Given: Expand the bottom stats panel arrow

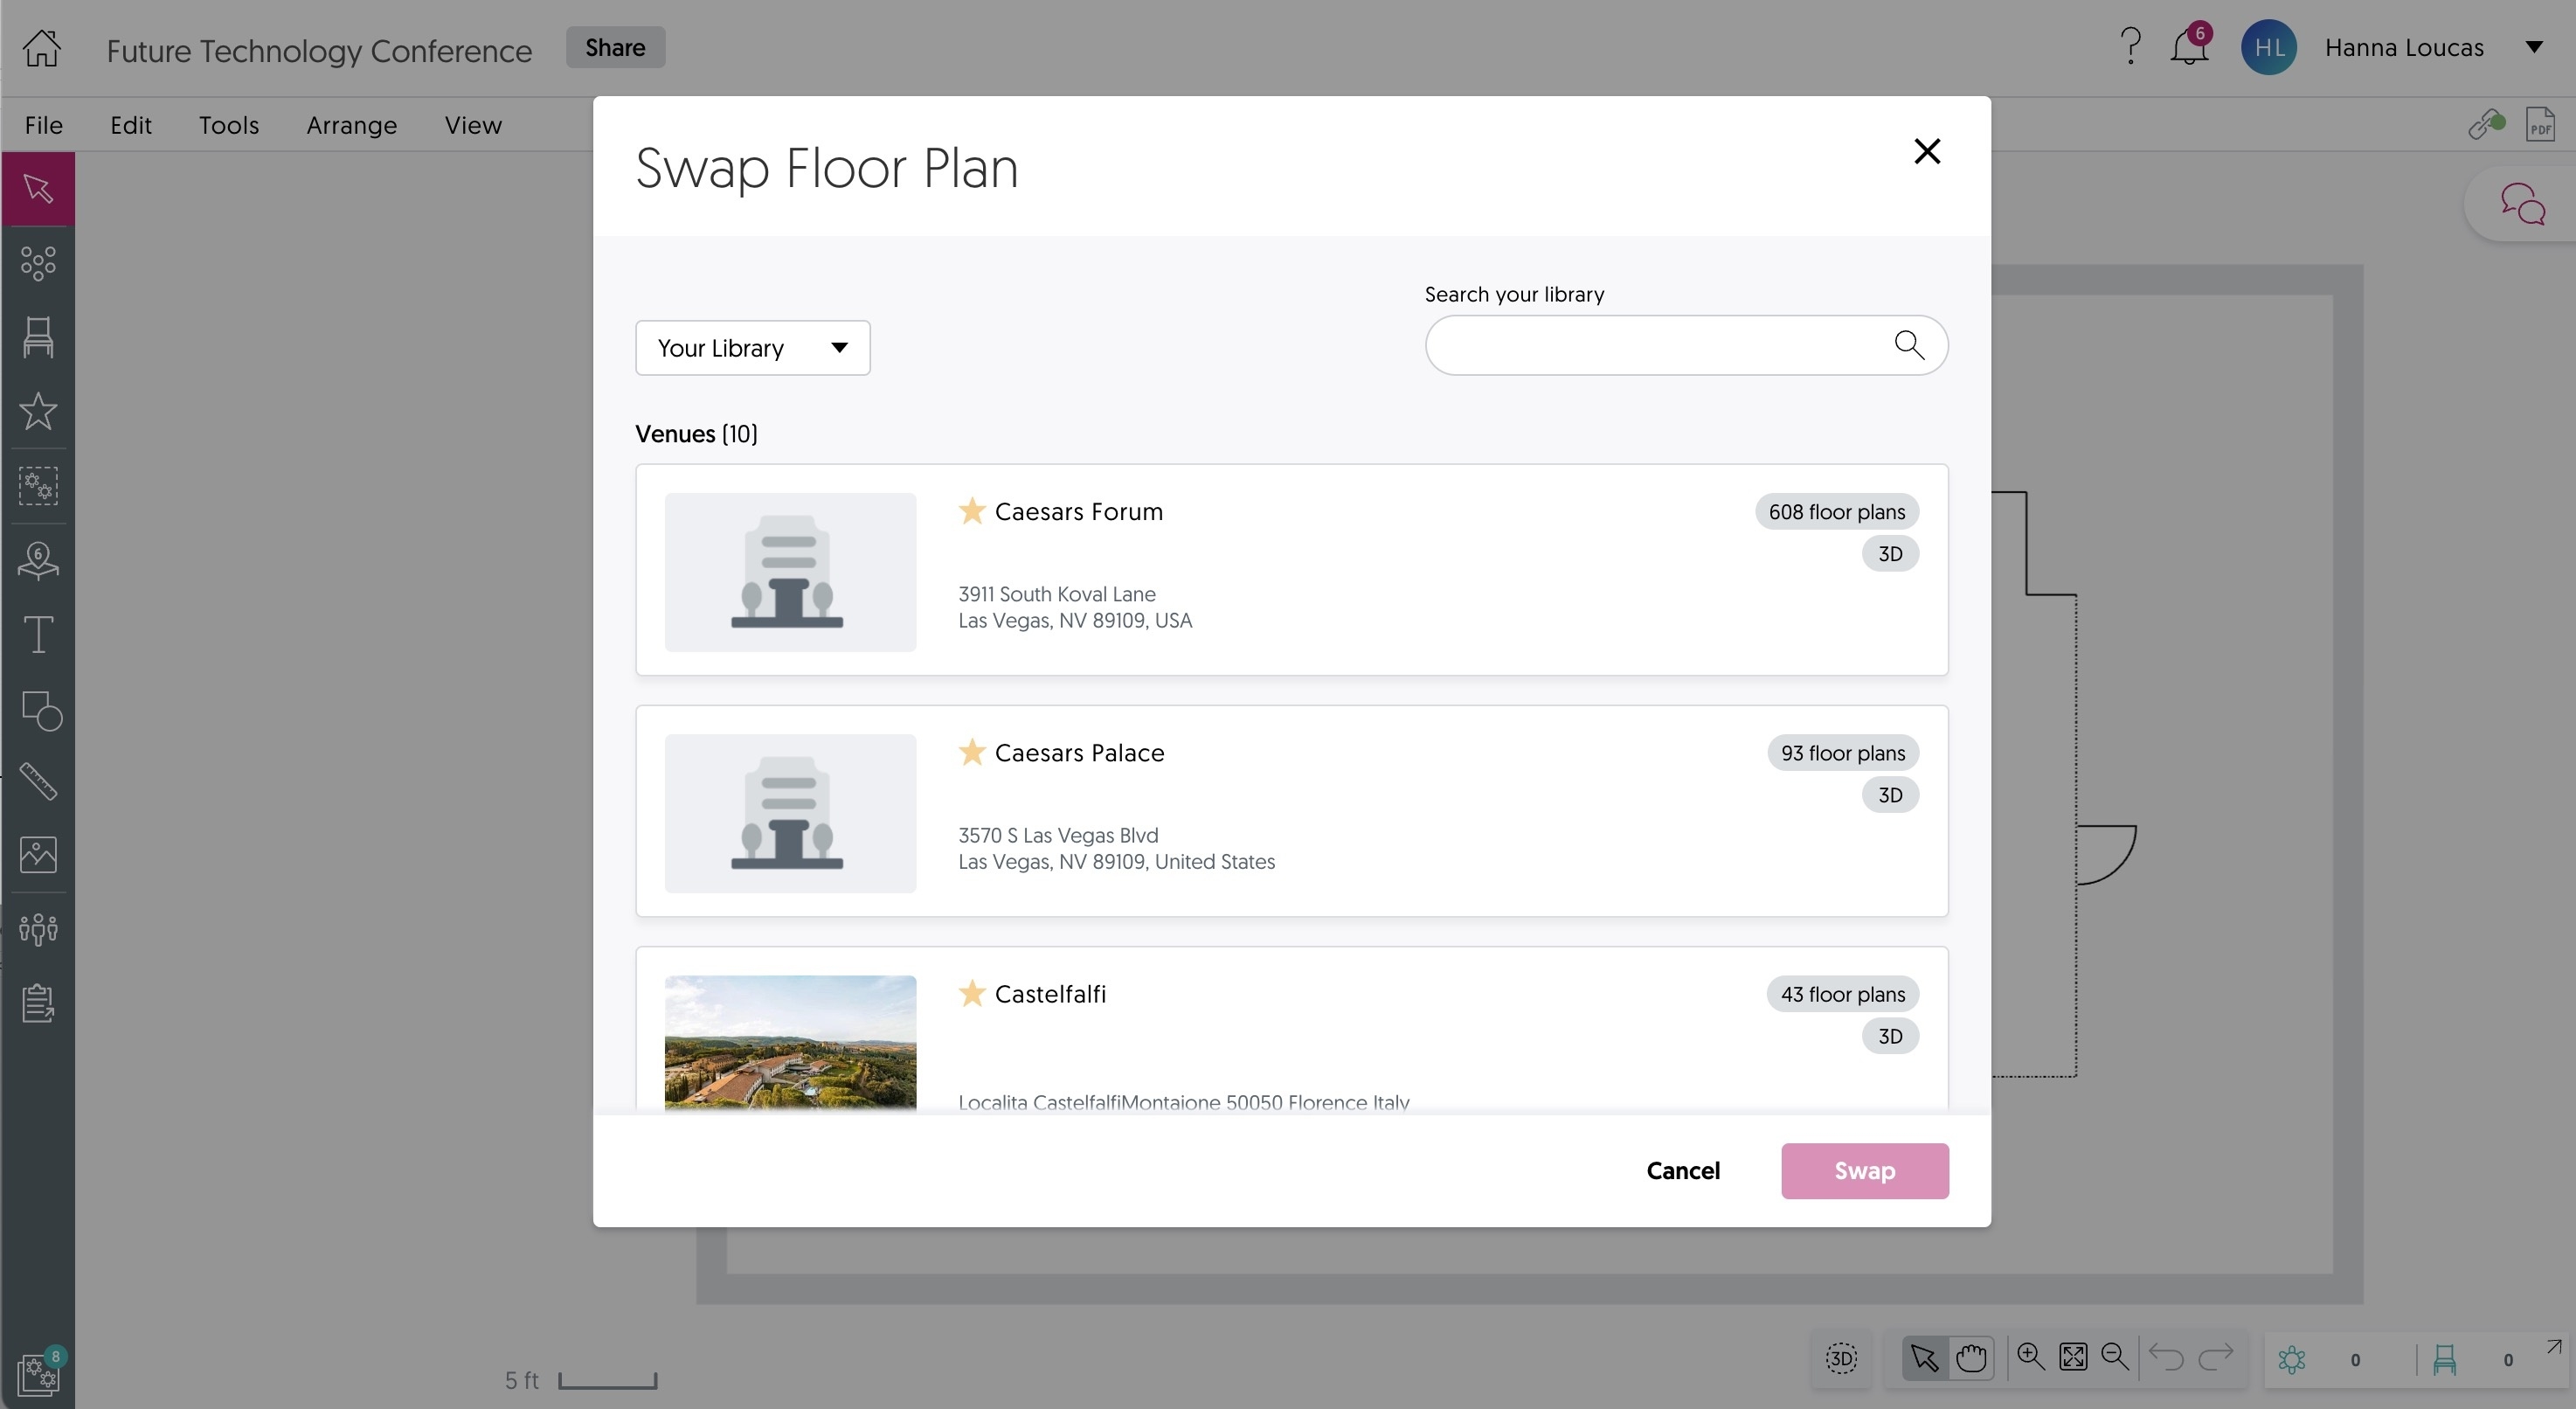Looking at the screenshot, I should [2554, 1347].
